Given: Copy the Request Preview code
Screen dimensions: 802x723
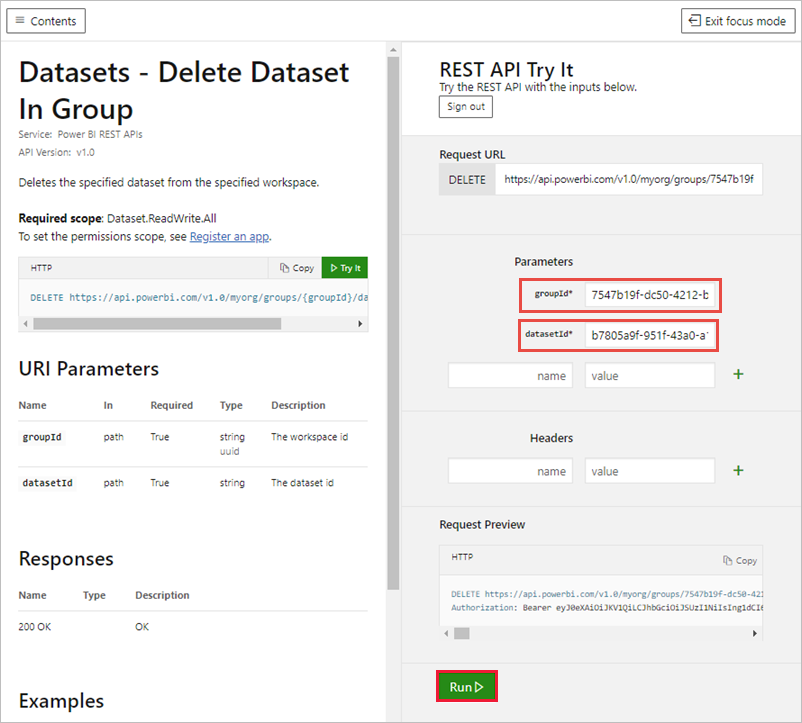Looking at the screenshot, I should coord(740,561).
